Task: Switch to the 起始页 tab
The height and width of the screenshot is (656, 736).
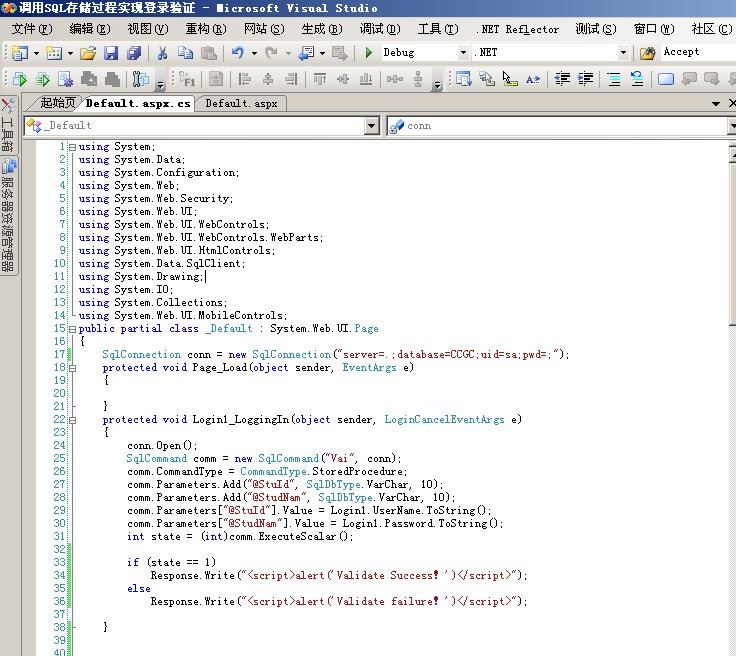Action: [57, 103]
